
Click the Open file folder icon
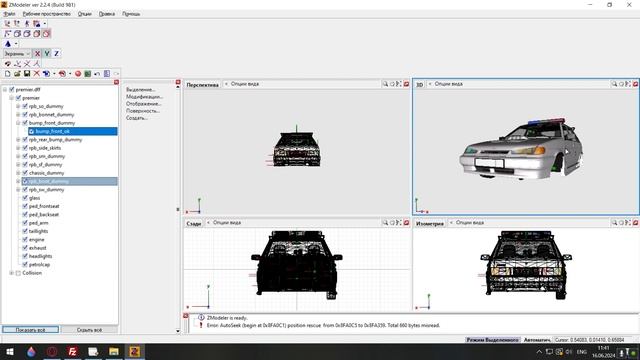(17, 73)
